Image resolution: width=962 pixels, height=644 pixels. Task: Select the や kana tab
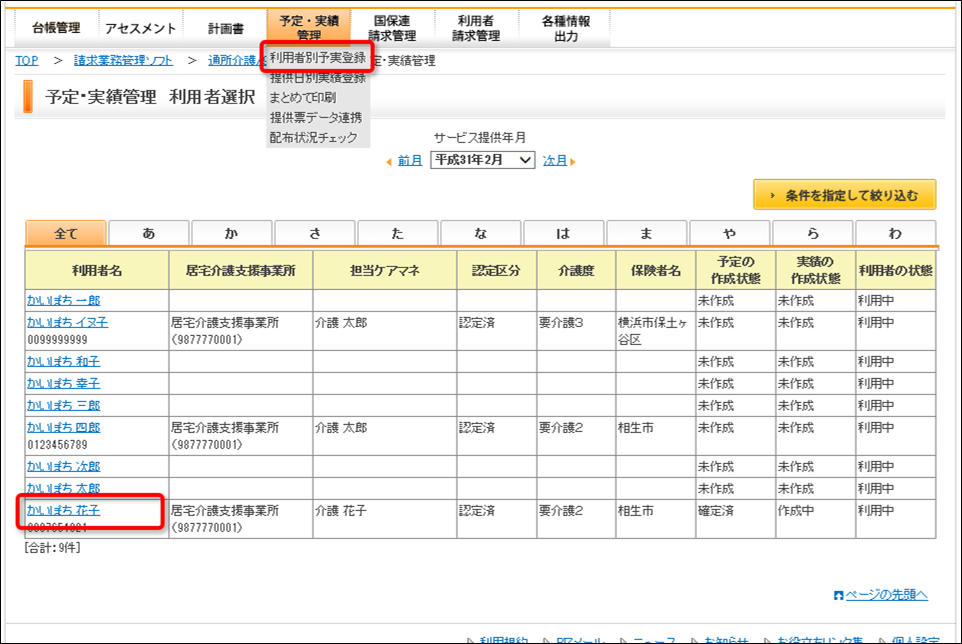pos(729,234)
